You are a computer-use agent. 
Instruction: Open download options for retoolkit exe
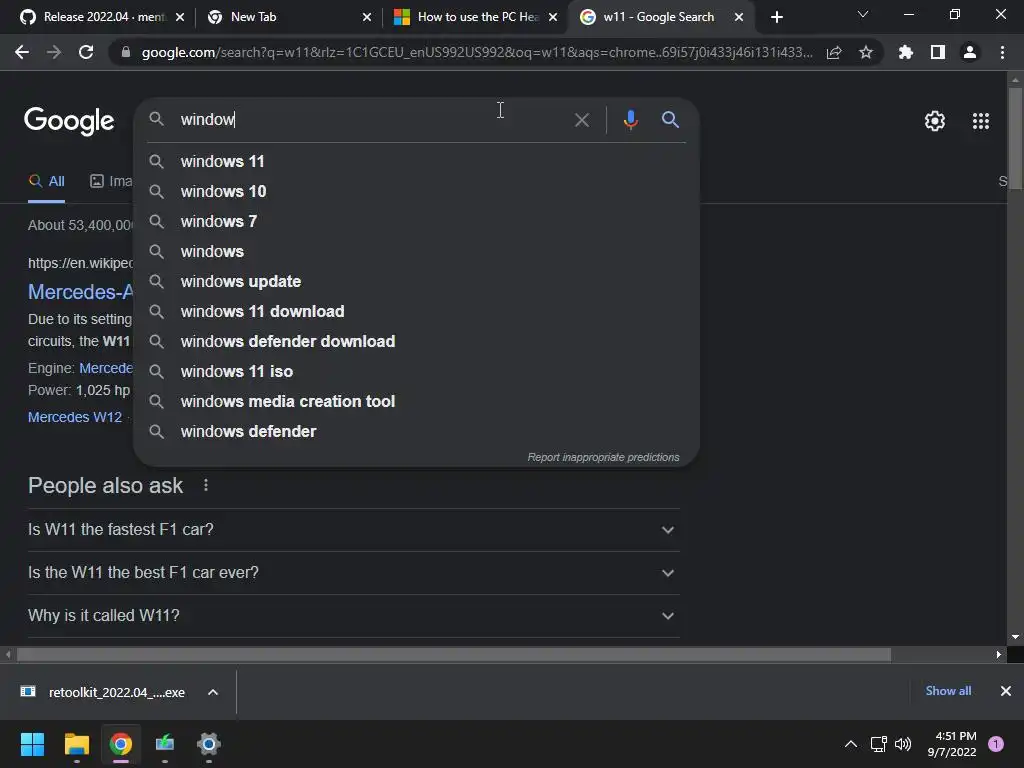[x=213, y=692]
